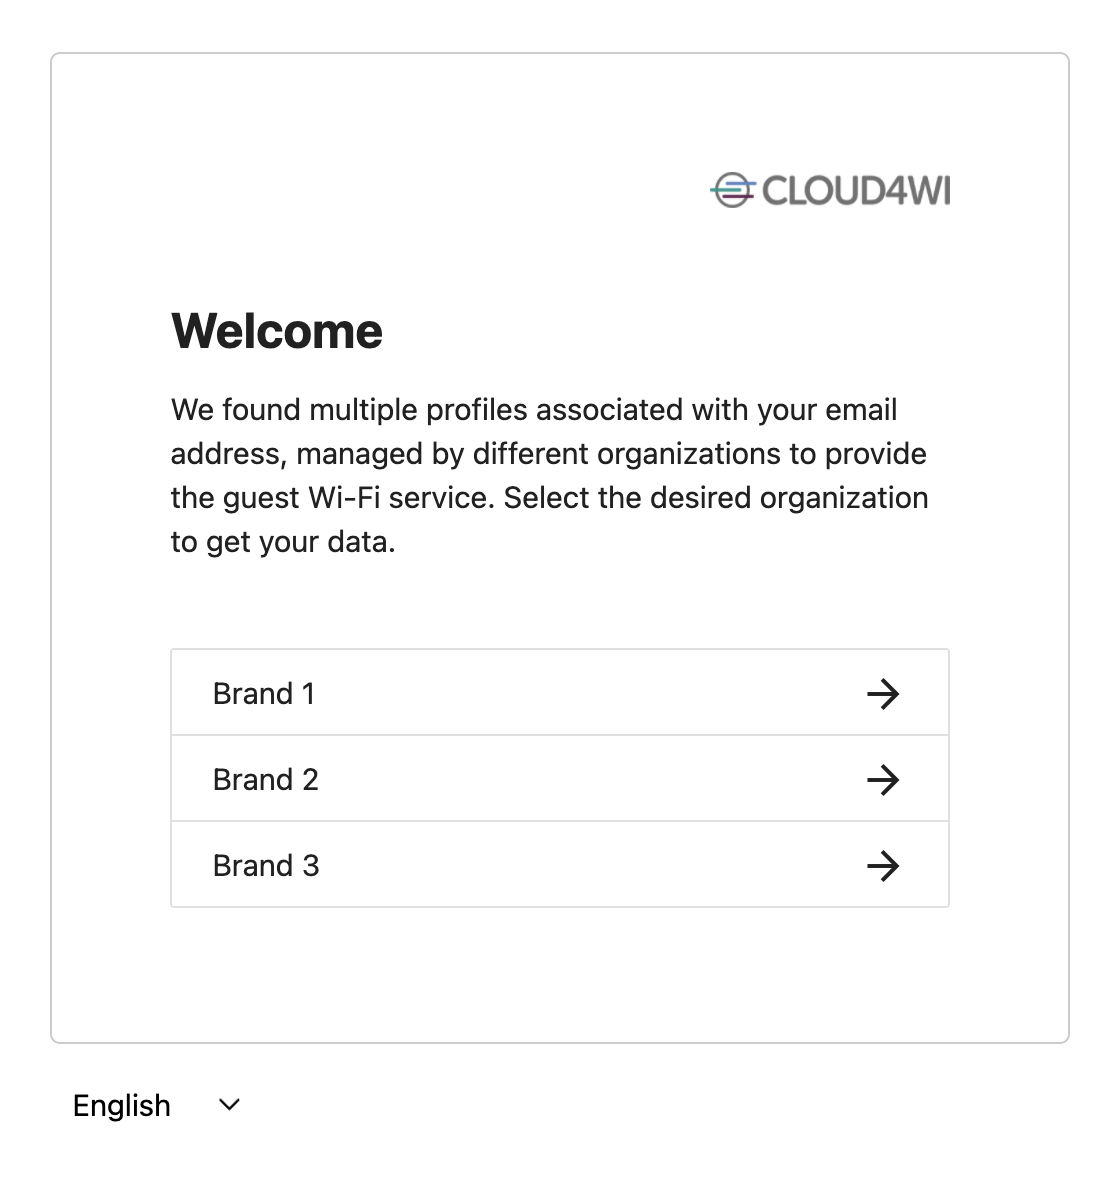Image resolution: width=1118 pixels, height=1180 pixels.
Task: Click the Cloud4Wi globe logo icon
Action: [x=732, y=190]
